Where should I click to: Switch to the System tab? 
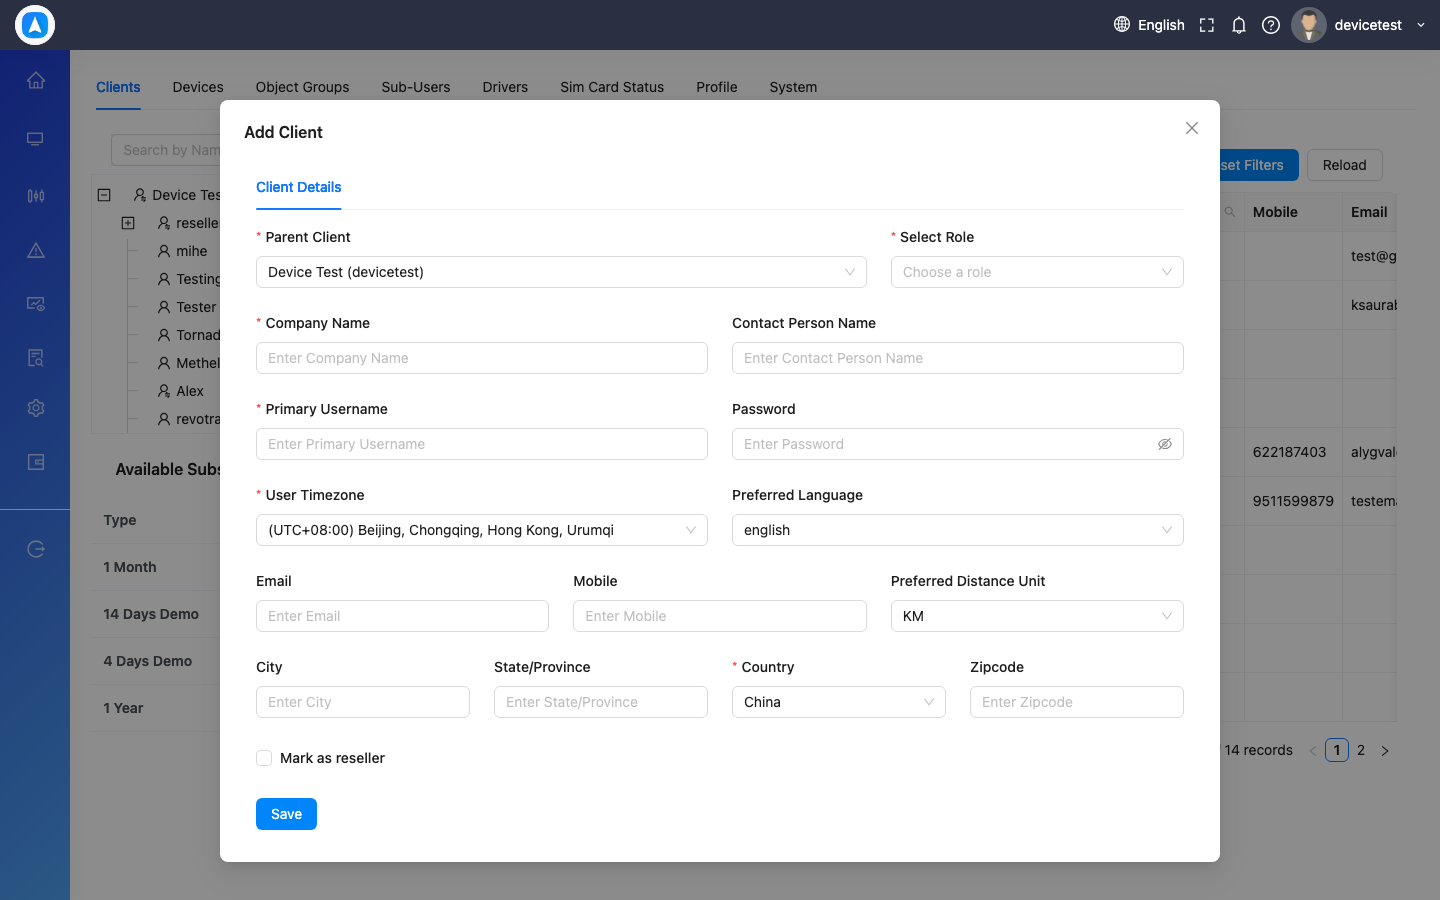click(x=793, y=87)
